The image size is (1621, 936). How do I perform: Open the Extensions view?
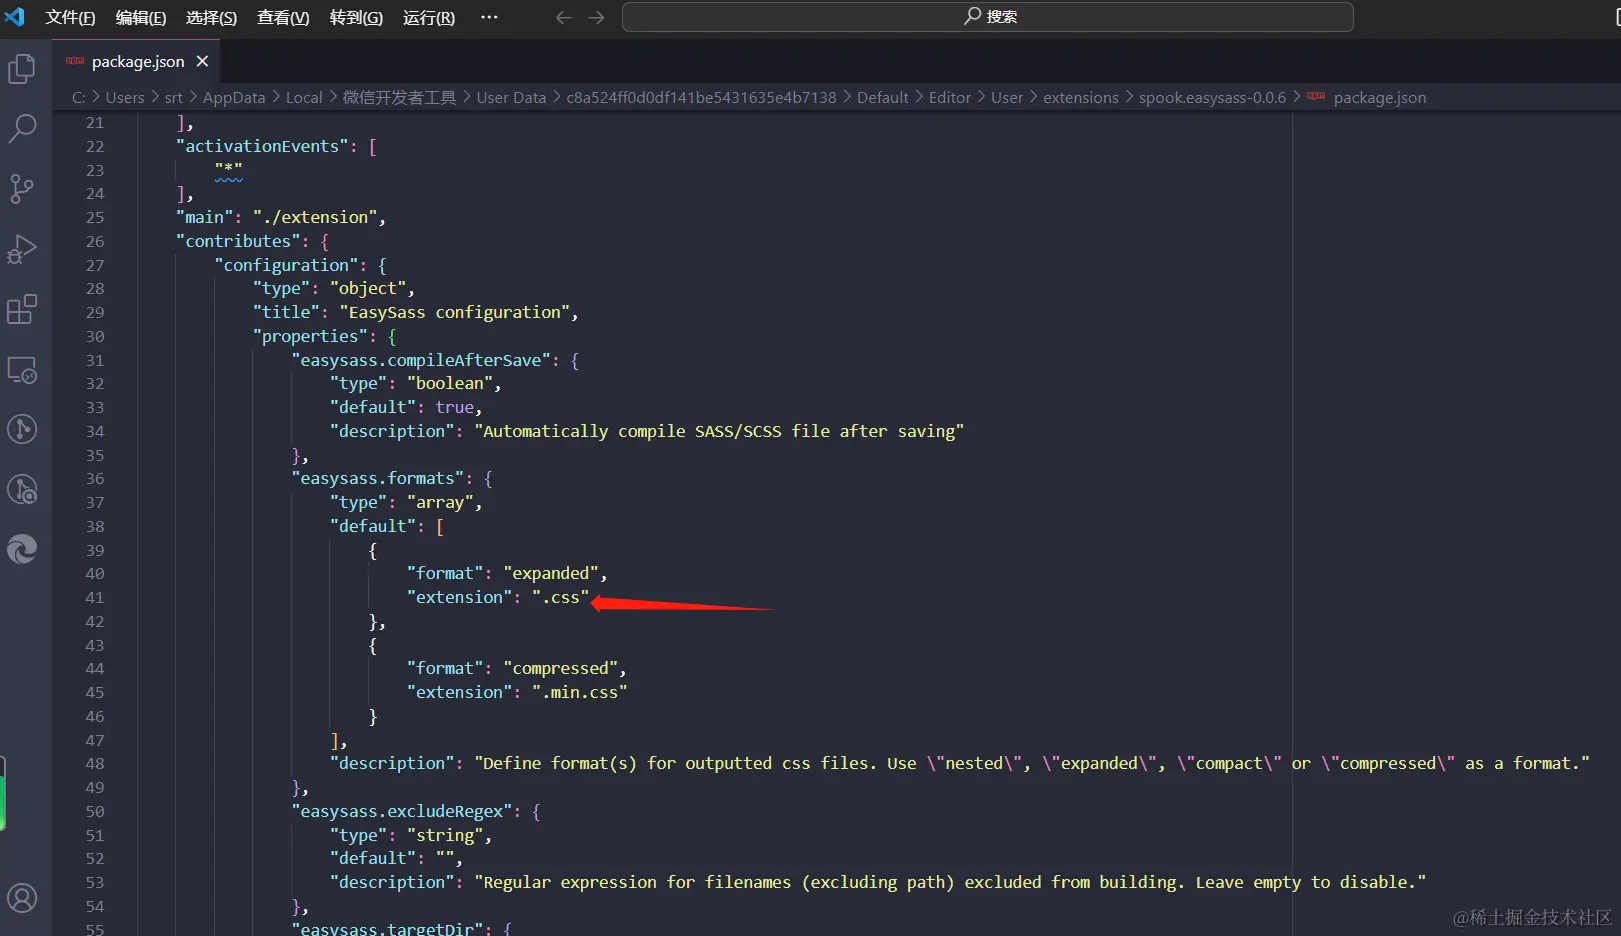22,309
